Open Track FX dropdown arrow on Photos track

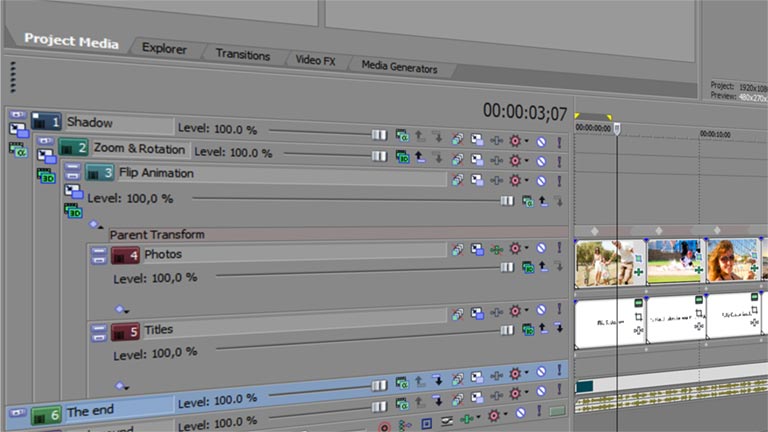(x=527, y=248)
